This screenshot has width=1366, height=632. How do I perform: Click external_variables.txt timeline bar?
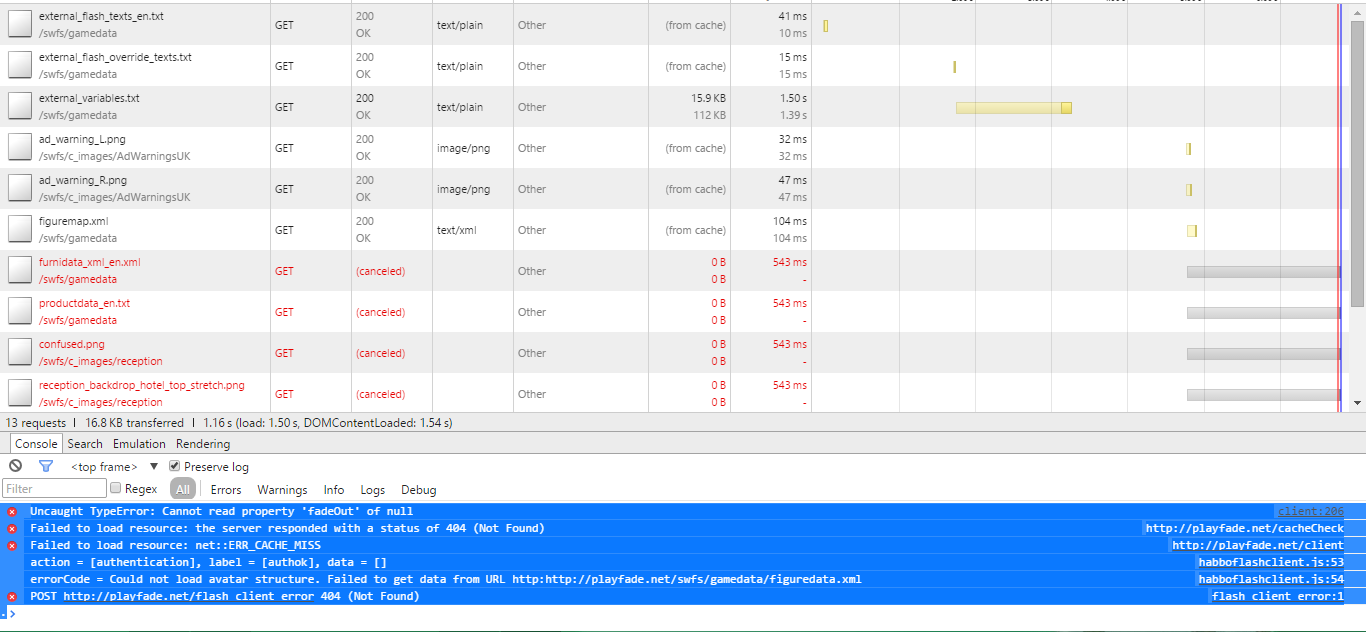click(1012, 107)
